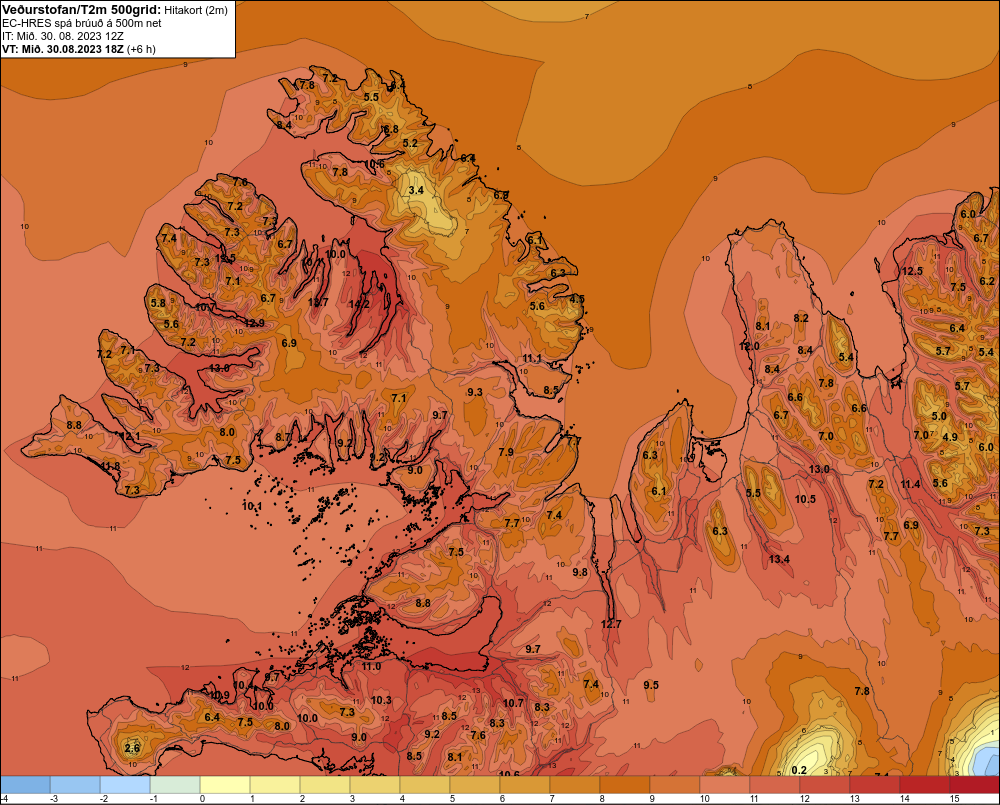
Task: Select the 9.5 temperature value
Action: point(651,685)
